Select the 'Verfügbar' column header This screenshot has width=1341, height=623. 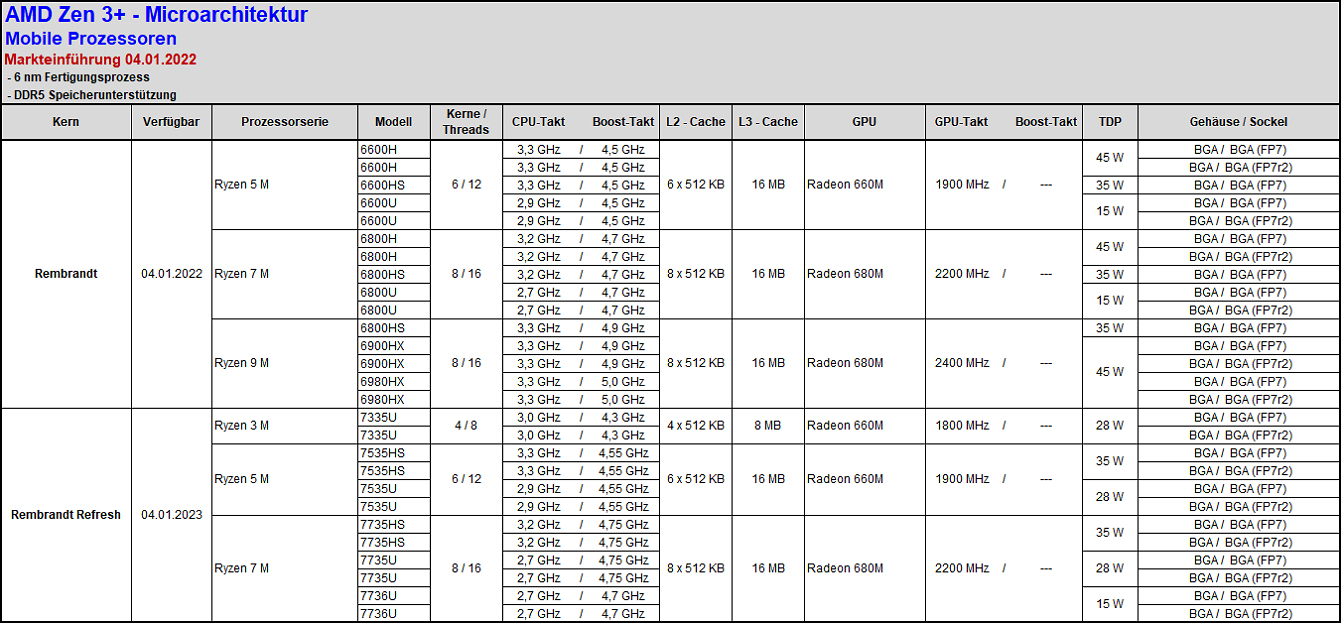pyautogui.click(x=172, y=122)
